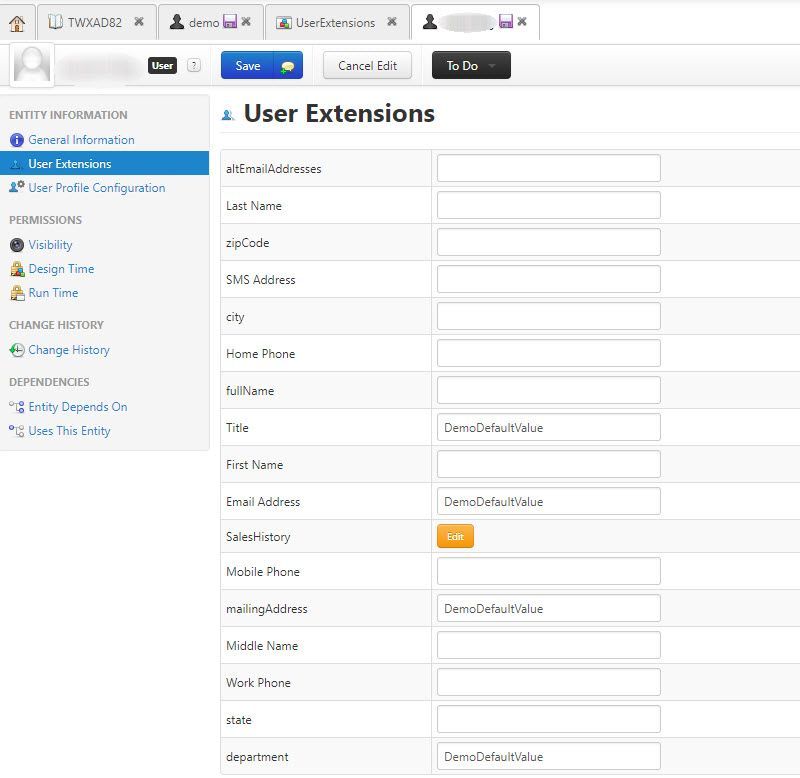Close the UserExtensions tab
Screen dimensions: 800x778
tap(392, 21)
